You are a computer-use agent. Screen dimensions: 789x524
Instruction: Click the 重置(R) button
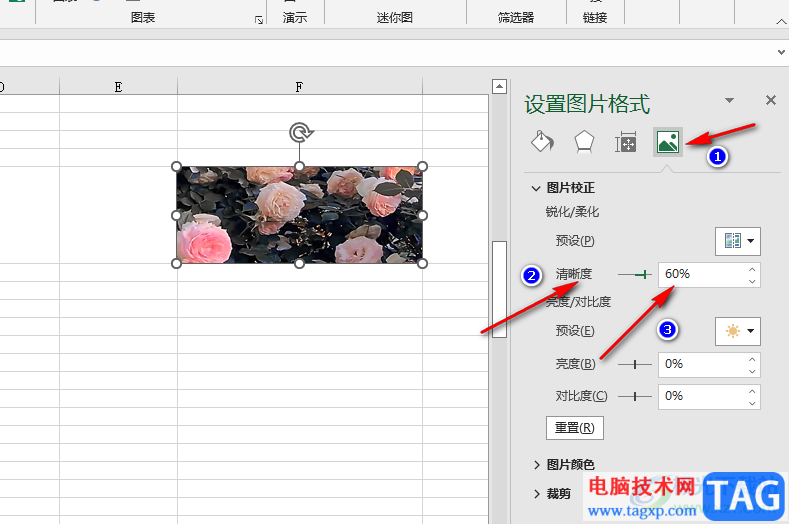tap(575, 428)
